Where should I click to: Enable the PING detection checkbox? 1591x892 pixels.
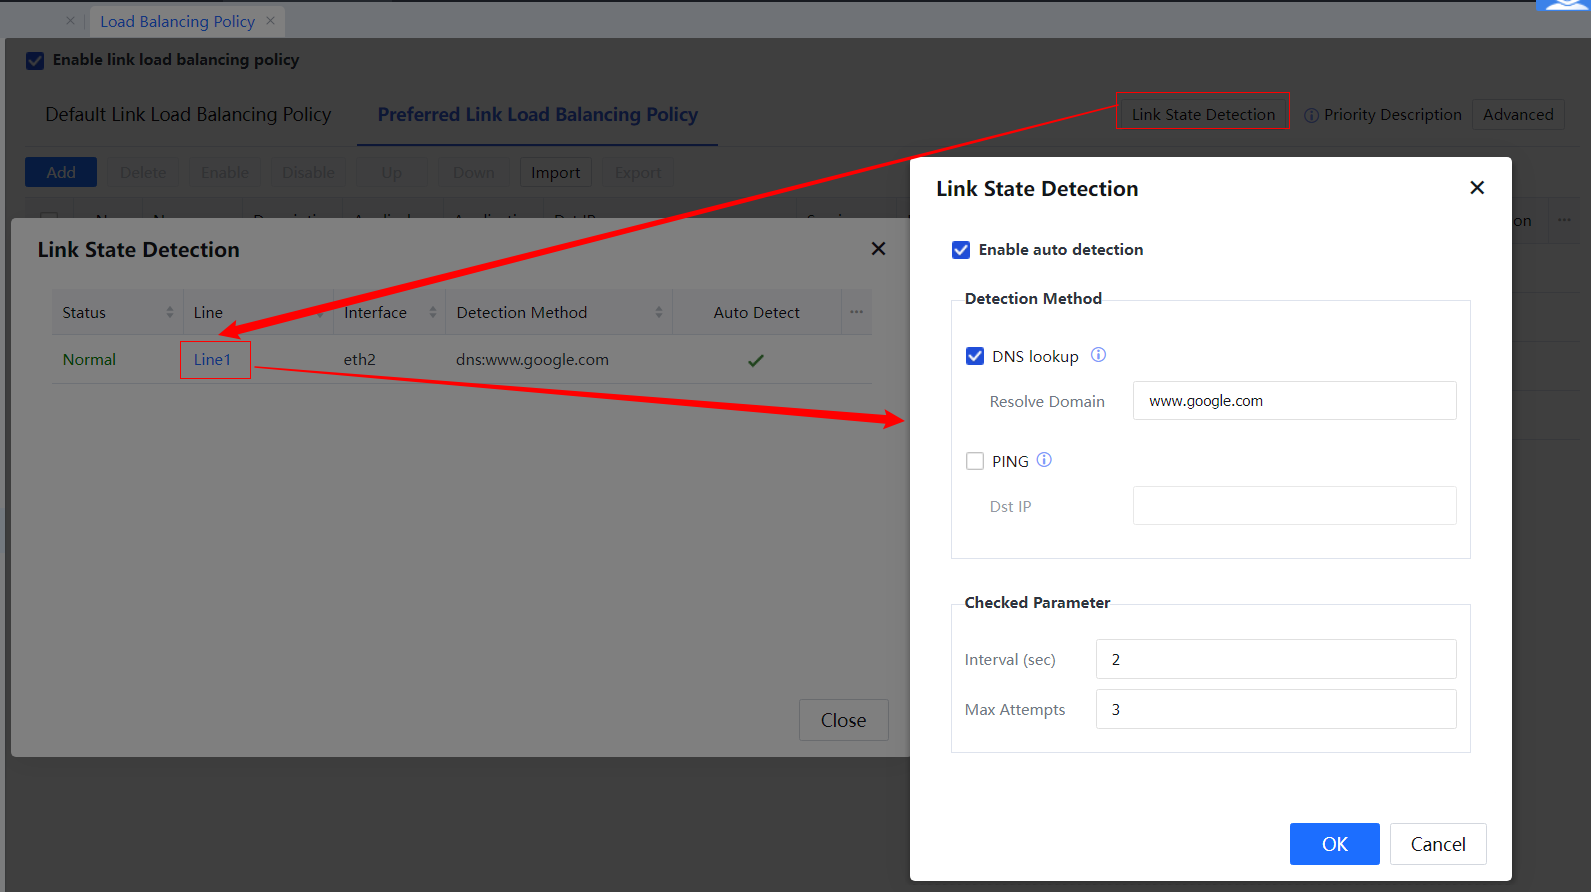point(975,461)
